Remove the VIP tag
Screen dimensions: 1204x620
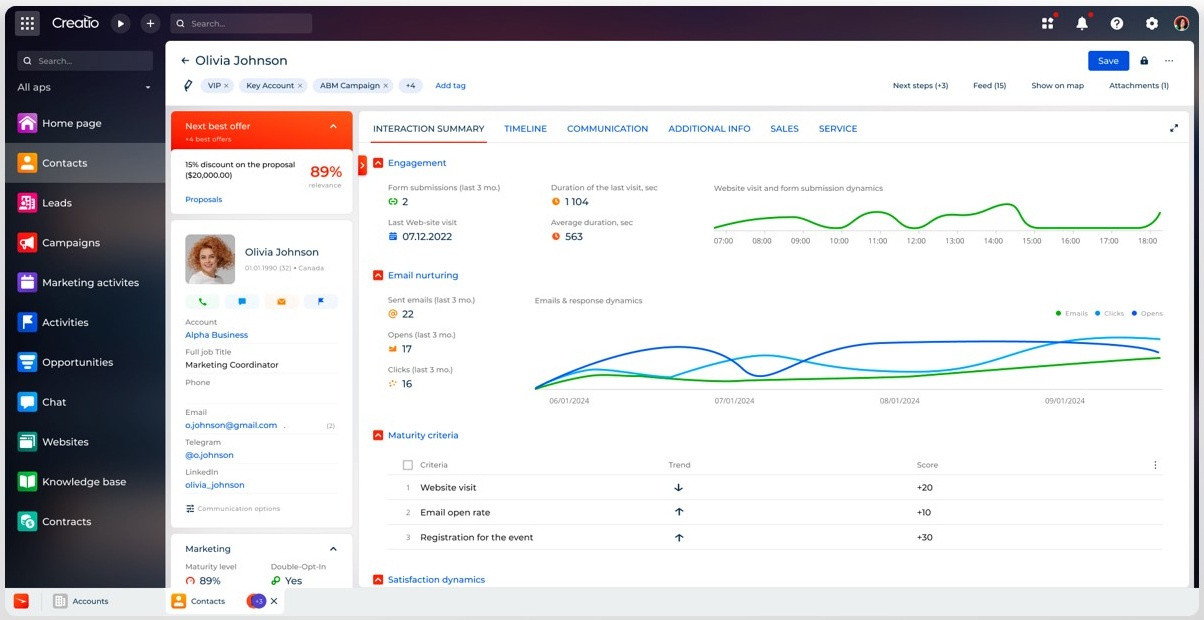click(226, 86)
